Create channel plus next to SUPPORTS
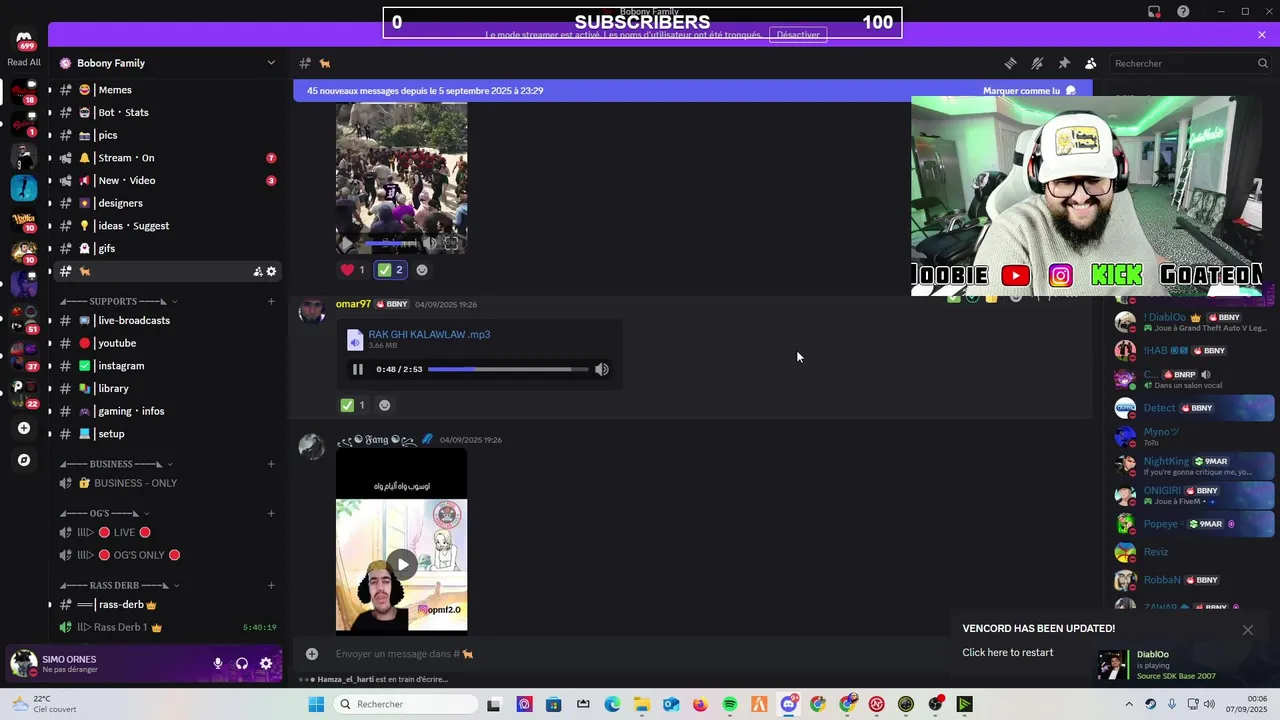The height and width of the screenshot is (720, 1280). 271,301
